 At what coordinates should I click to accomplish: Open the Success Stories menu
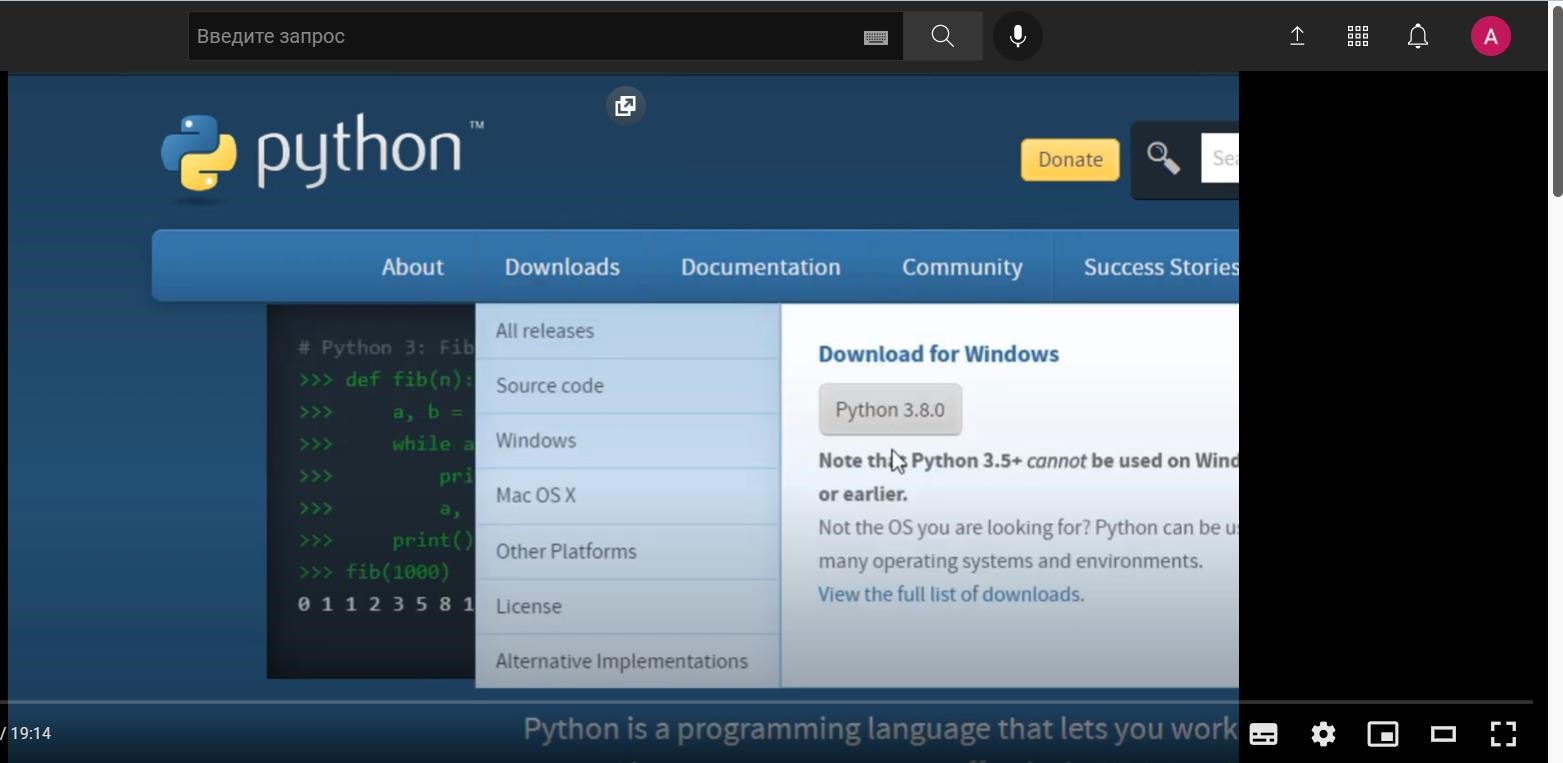(1161, 267)
